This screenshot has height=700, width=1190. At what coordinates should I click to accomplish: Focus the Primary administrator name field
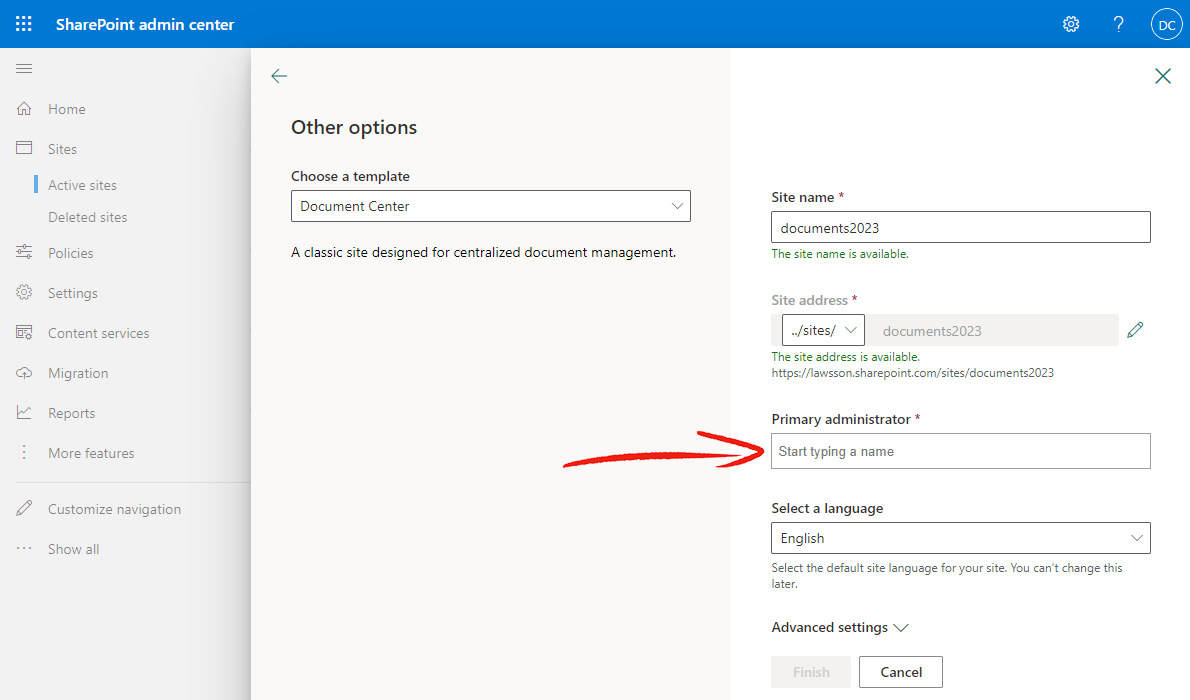(961, 451)
